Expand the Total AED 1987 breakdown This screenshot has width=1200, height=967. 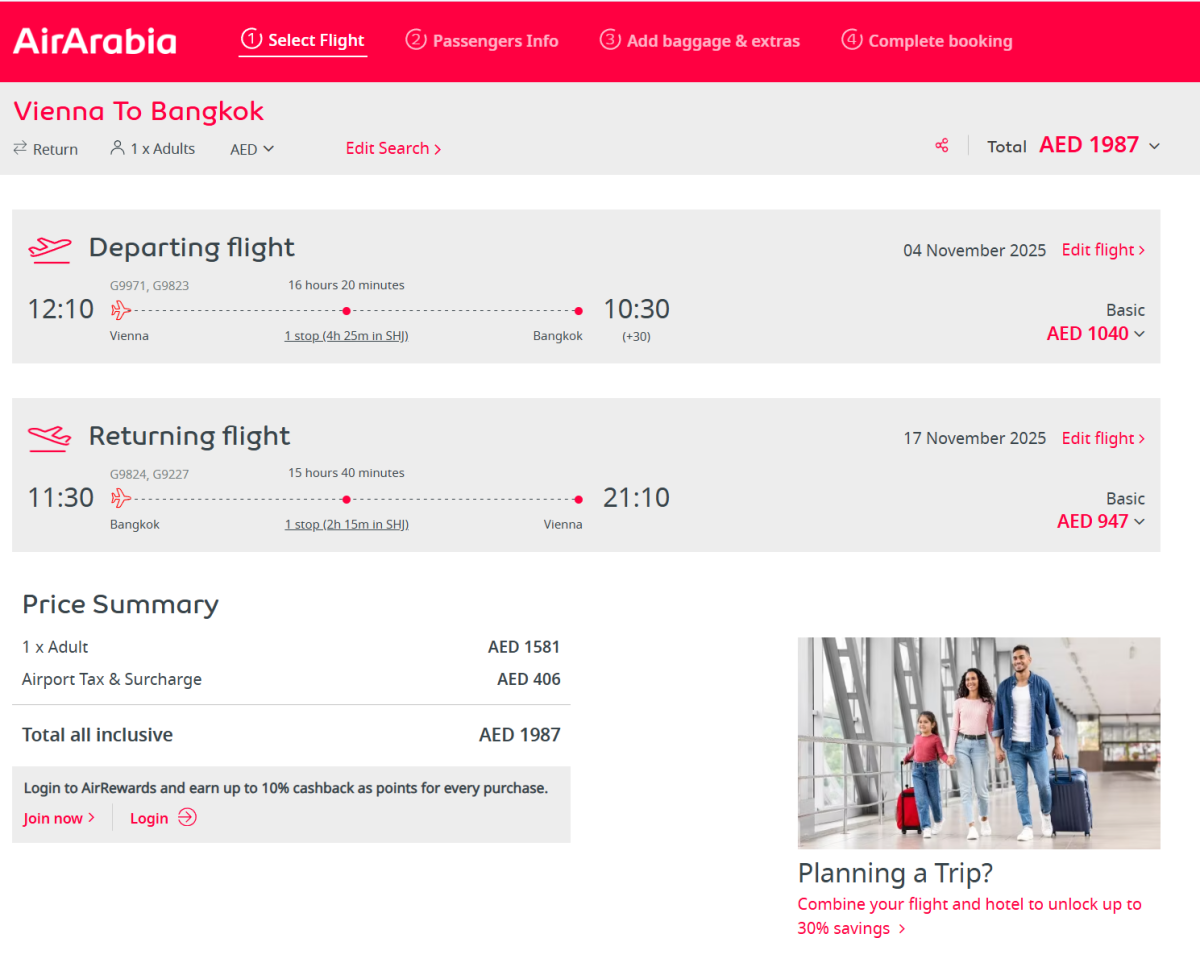[x=1154, y=146]
